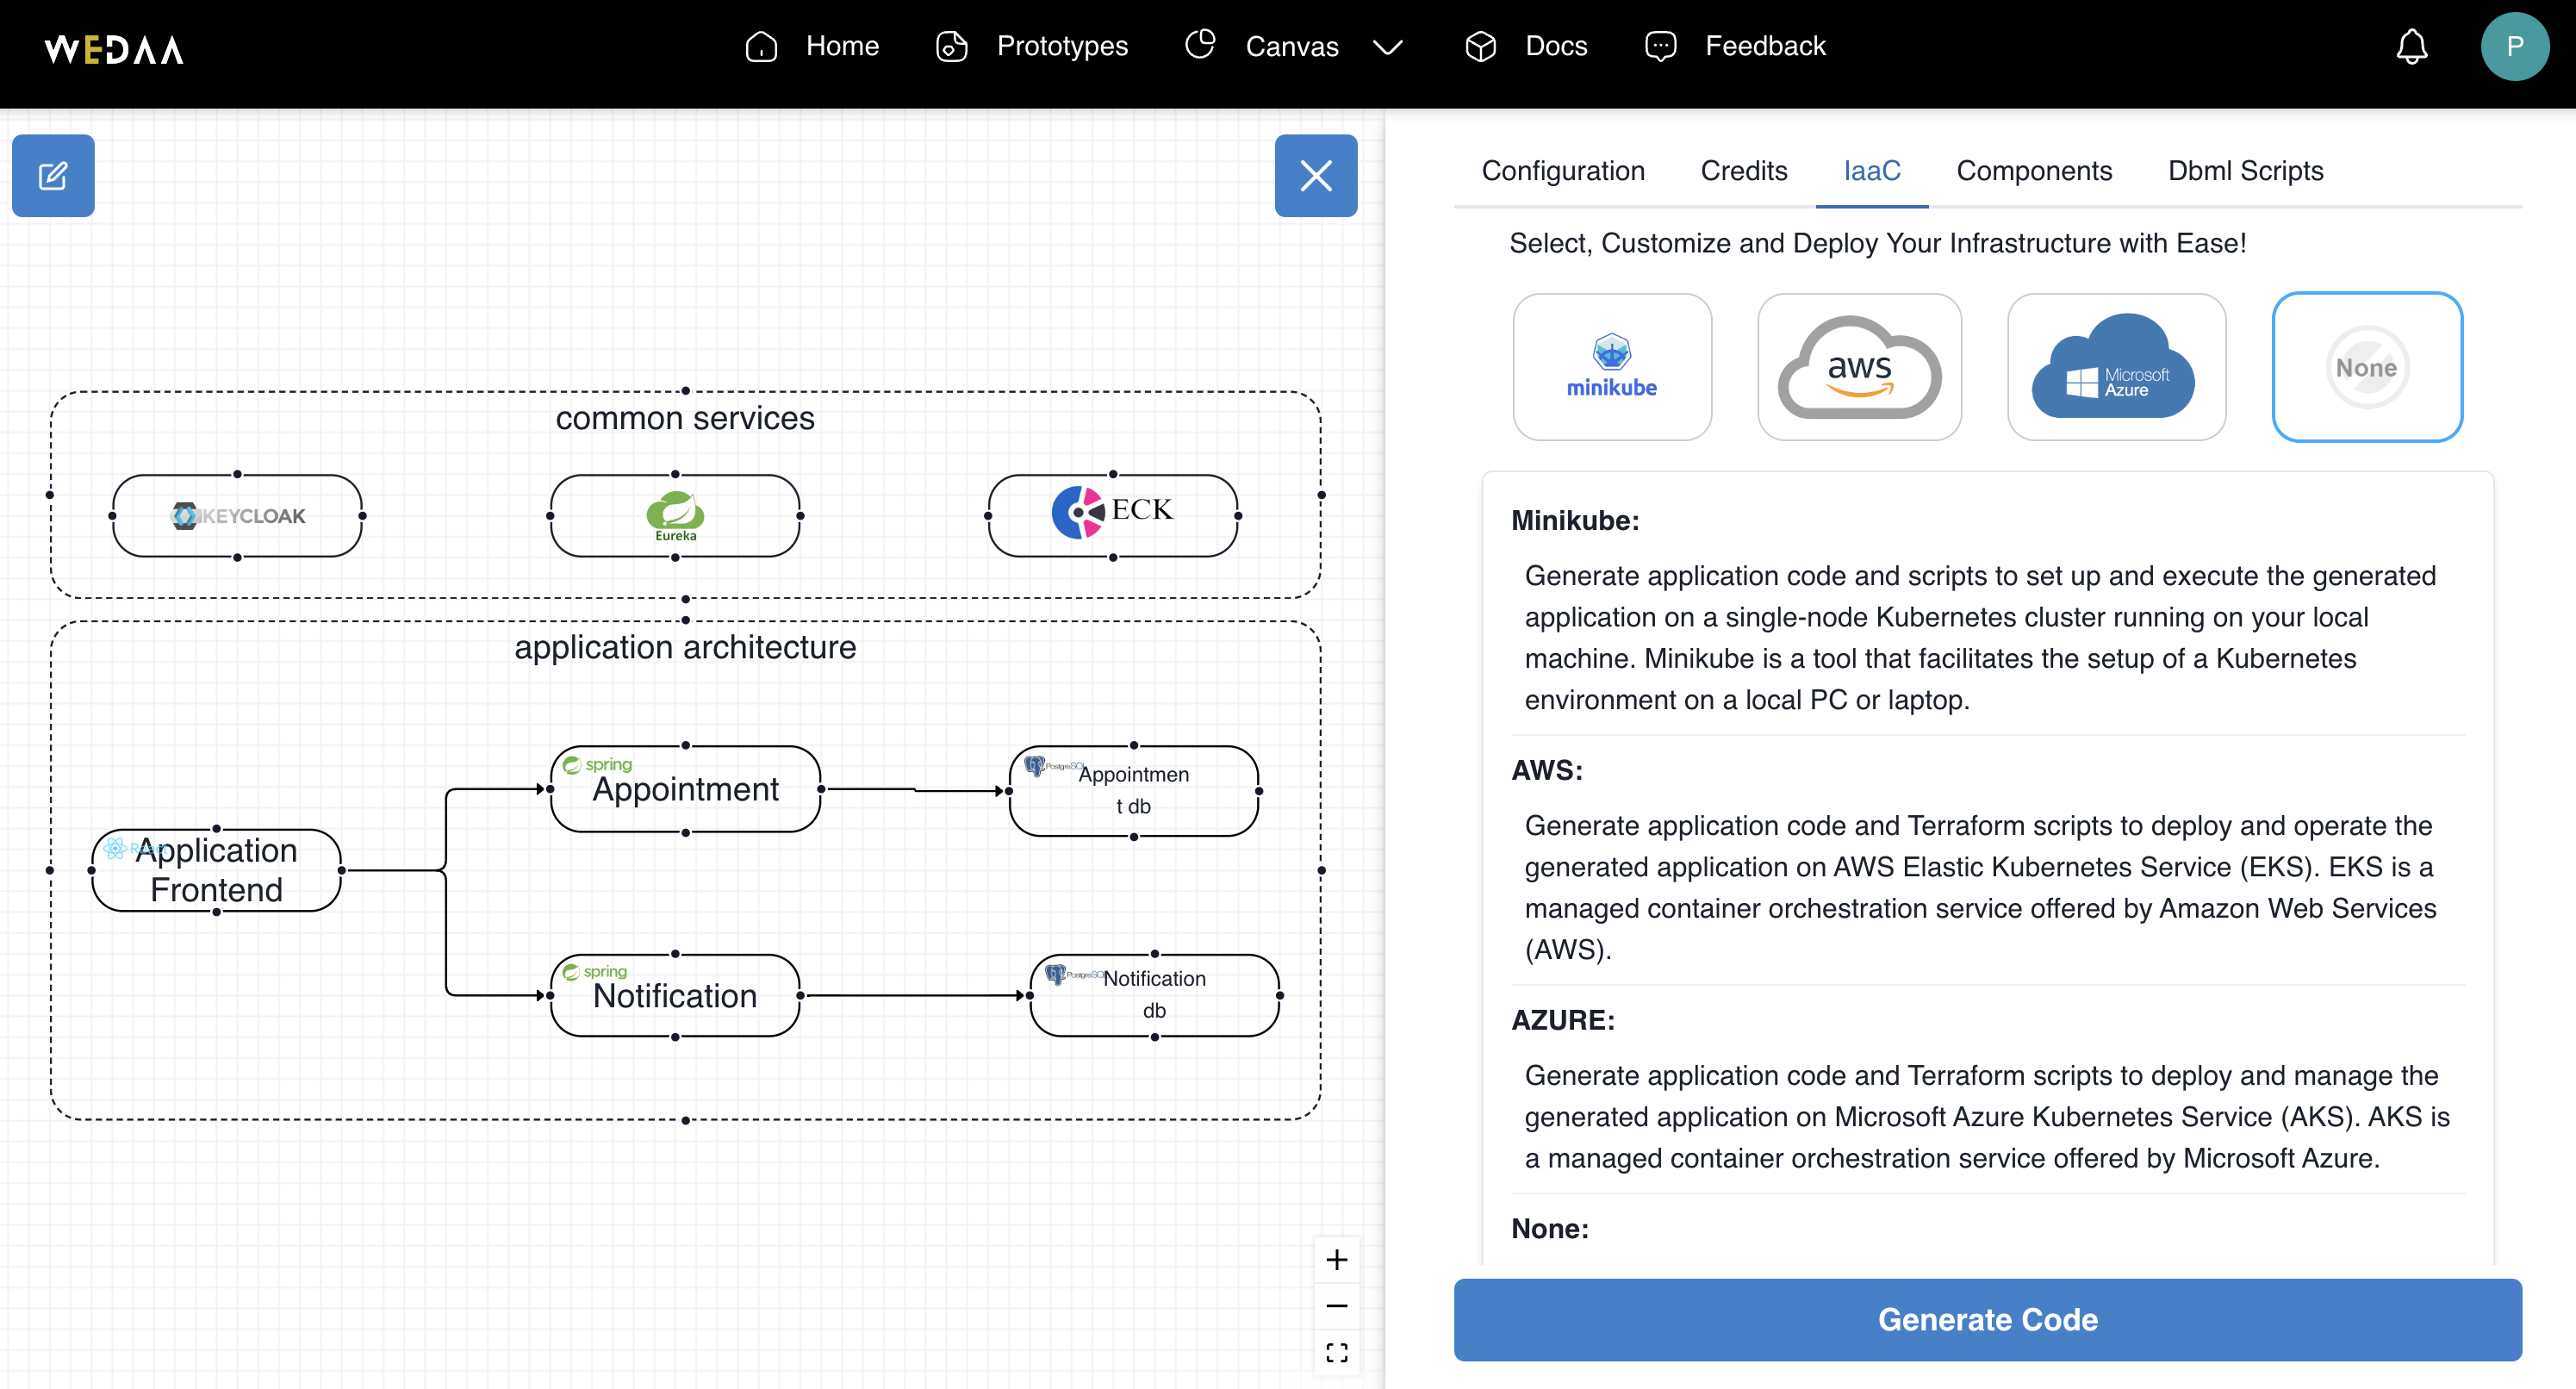Click the Home icon in navbar
The width and height of the screenshot is (2576, 1389).
point(761,46)
